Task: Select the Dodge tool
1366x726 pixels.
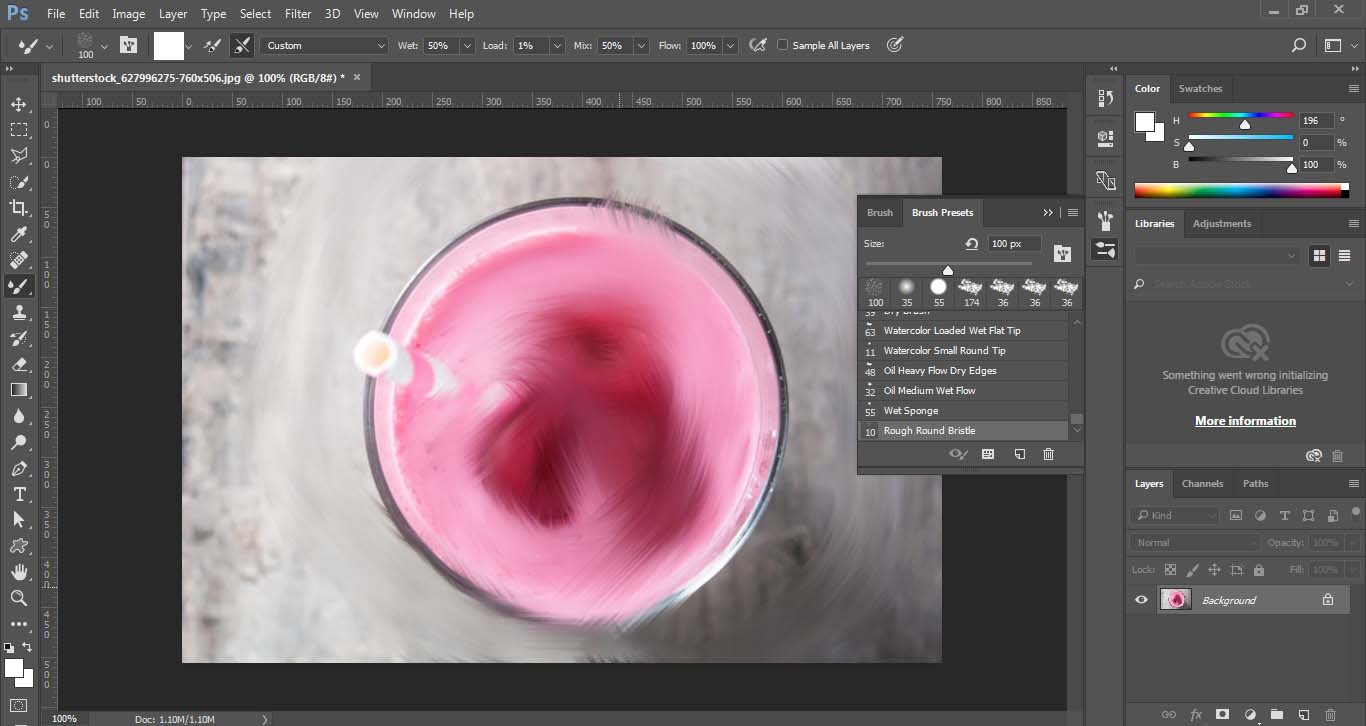Action: (x=18, y=442)
